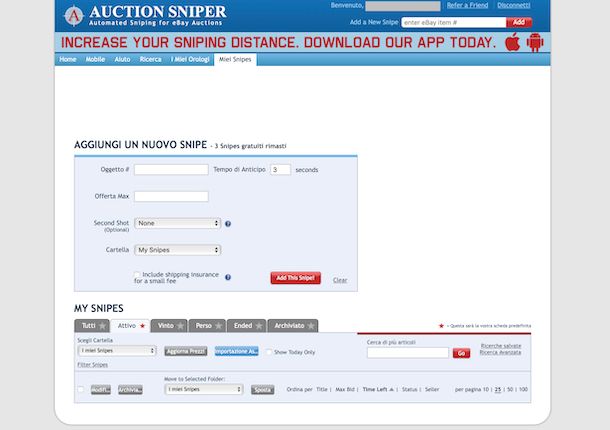Focus the header eBay item field
The width and height of the screenshot is (610, 430).
pos(454,22)
